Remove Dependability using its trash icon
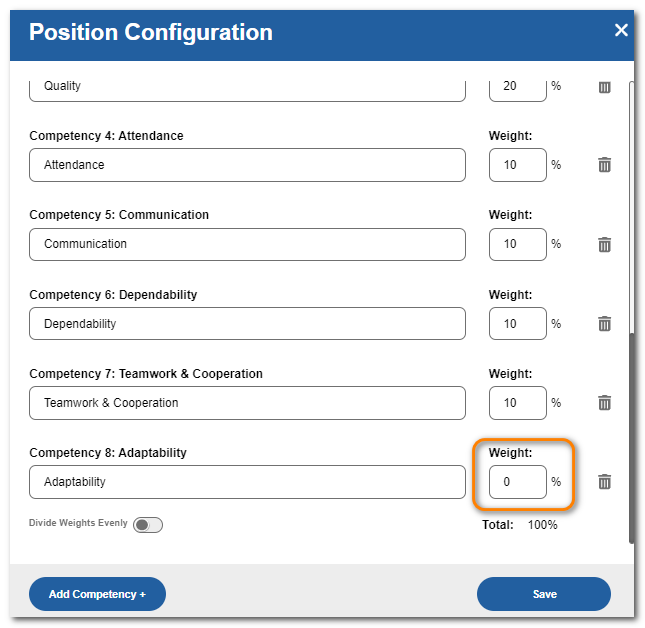 coord(604,324)
